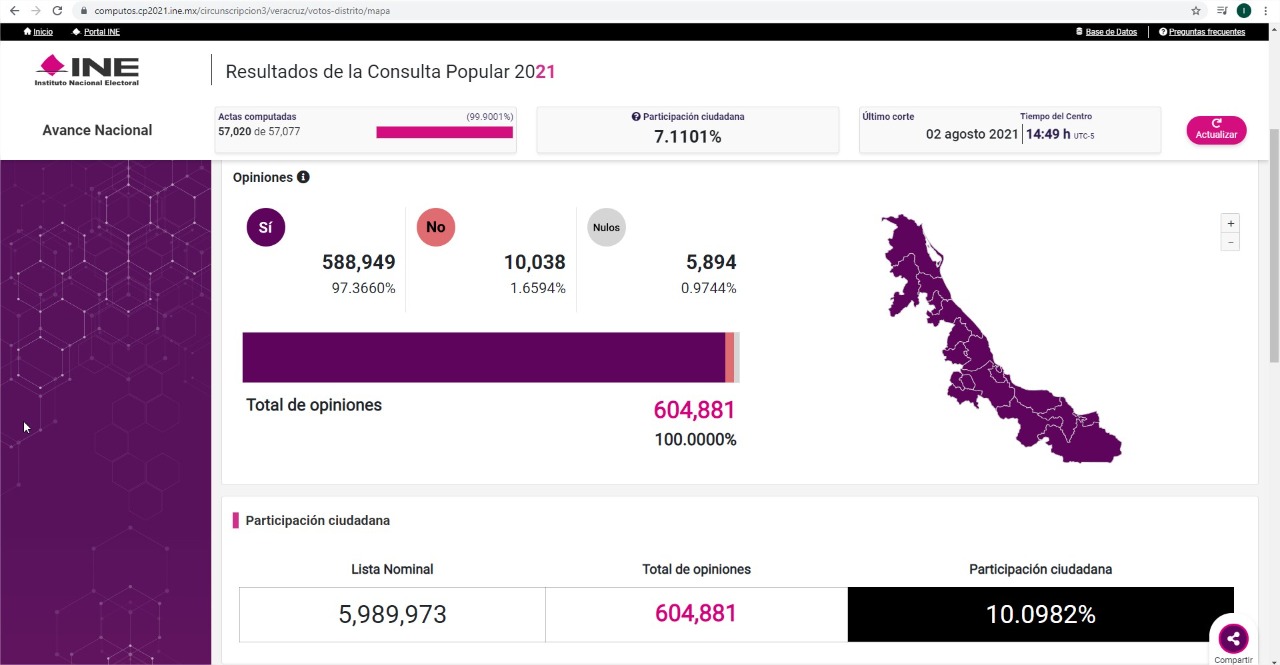Click the Avance Nacional link
Viewport: 1280px width, 665px height.
coord(96,130)
